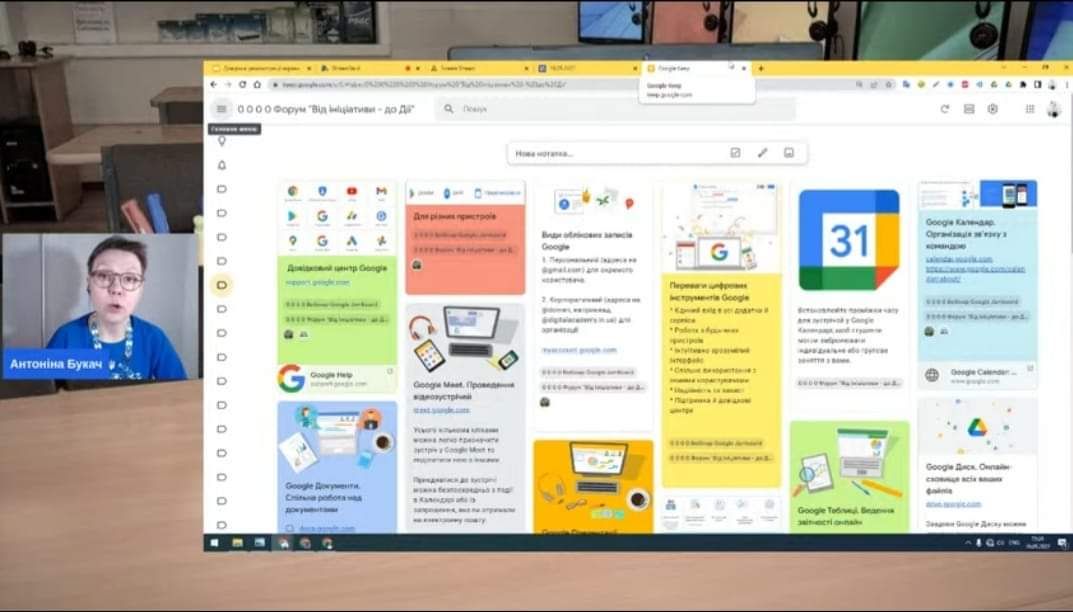1073x612 pixels.
Task: Reload the Google Keep page
Action: point(242,84)
